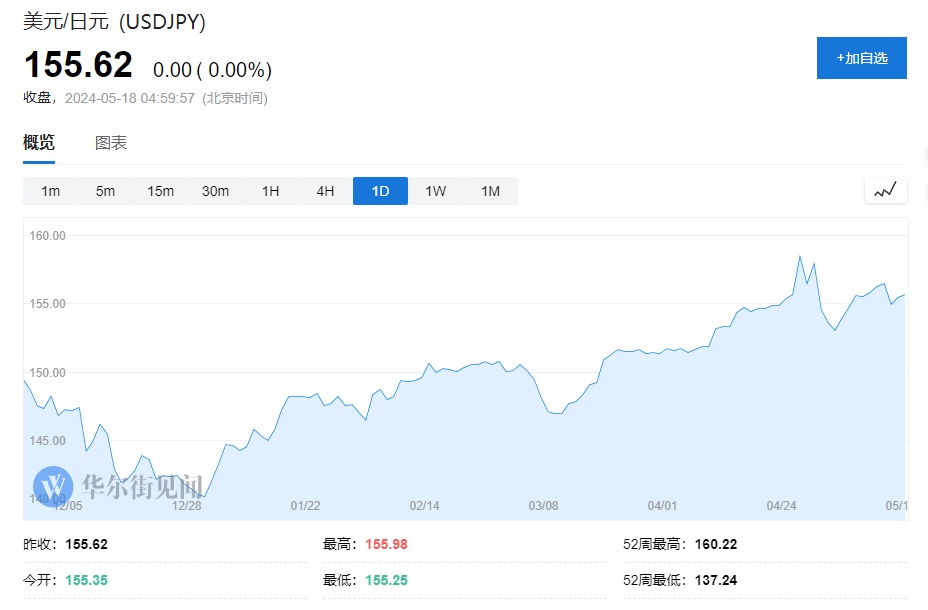Click the 美元/日元 (USDJPY) title
Image resolution: width=928 pixels, height=610 pixels.
coord(114,22)
